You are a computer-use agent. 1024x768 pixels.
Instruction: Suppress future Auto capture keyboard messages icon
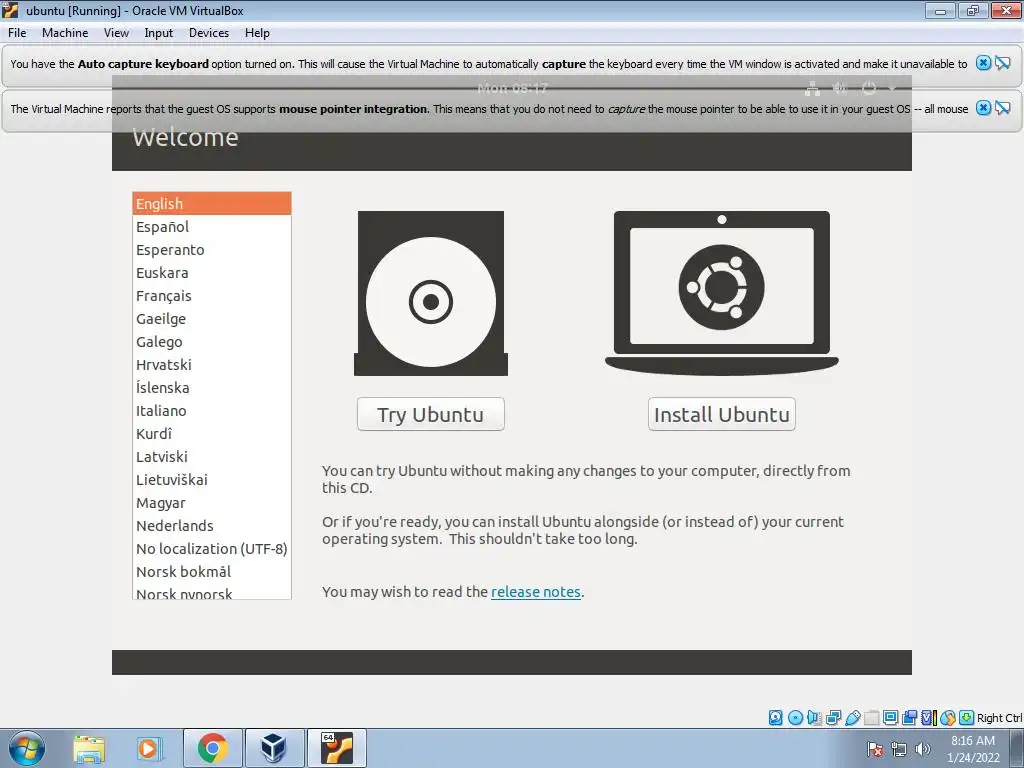click(x=1003, y=63)
